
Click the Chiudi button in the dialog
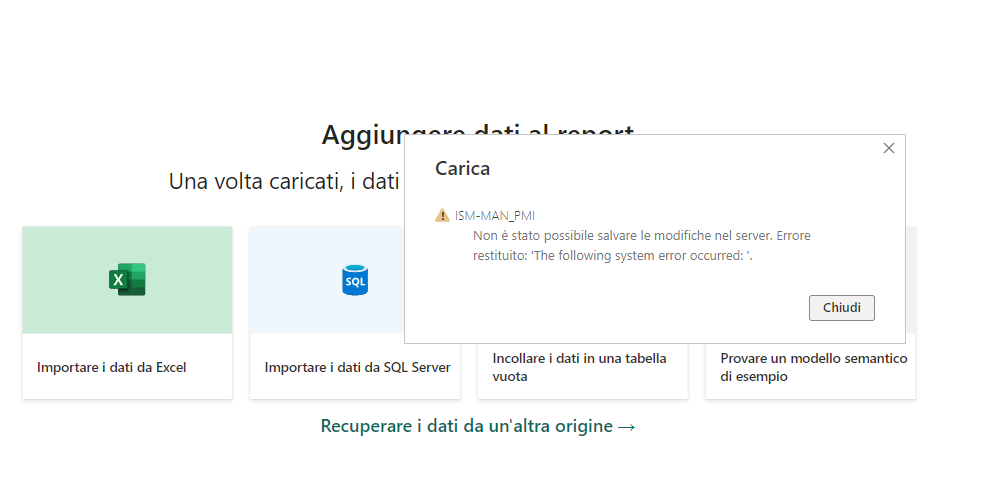point(841,308)
